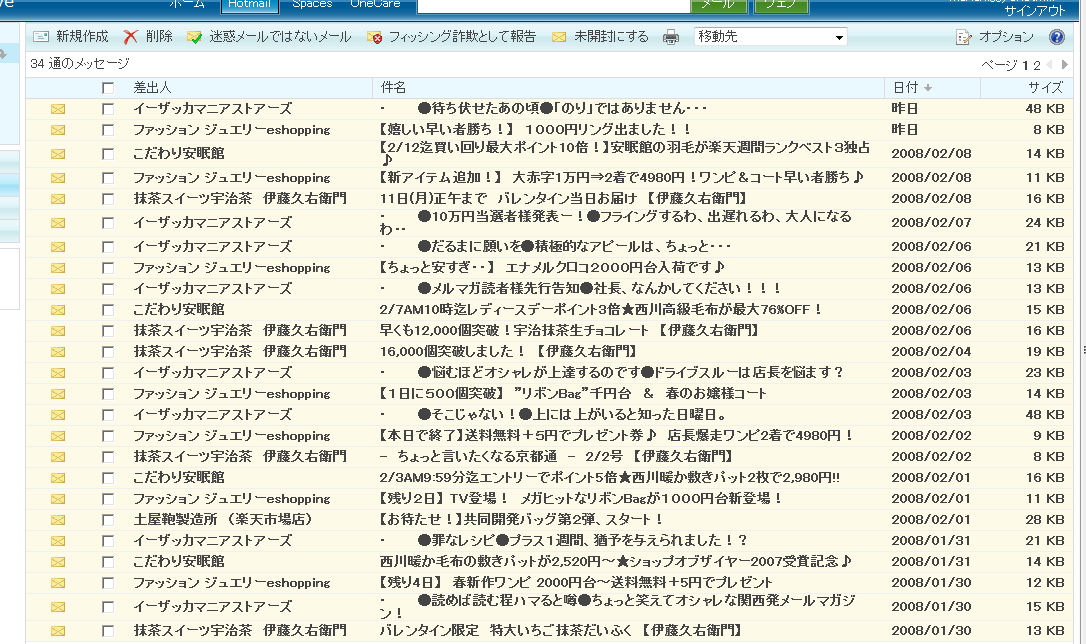Click the printer icon in toolbar
The height and width of the screenshot is (644, 1086).
tap(670, 37)
